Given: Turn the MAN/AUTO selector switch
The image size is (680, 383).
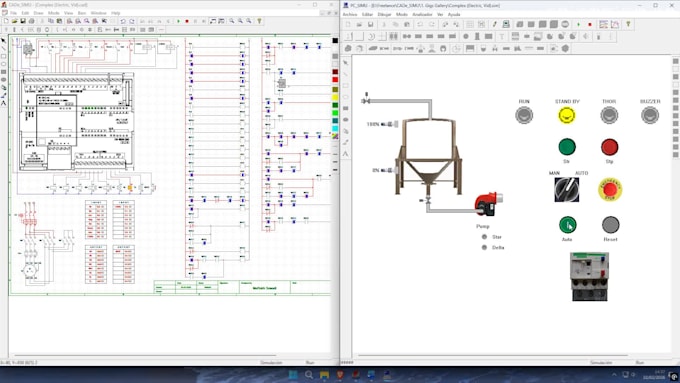Looking at the screenshot, I should click(x=566, y=190).
